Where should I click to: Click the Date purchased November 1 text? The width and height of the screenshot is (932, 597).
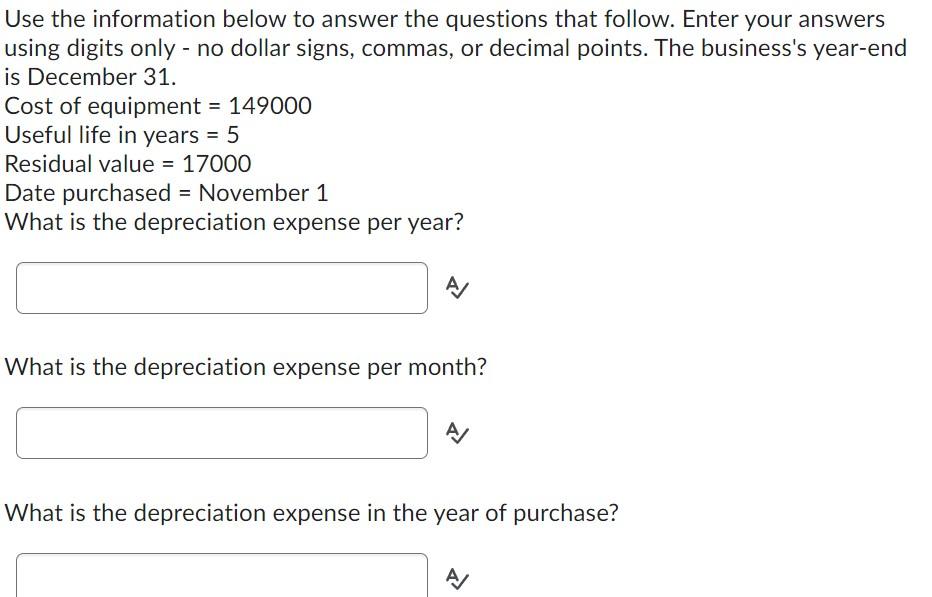click(x=167, y=193)
